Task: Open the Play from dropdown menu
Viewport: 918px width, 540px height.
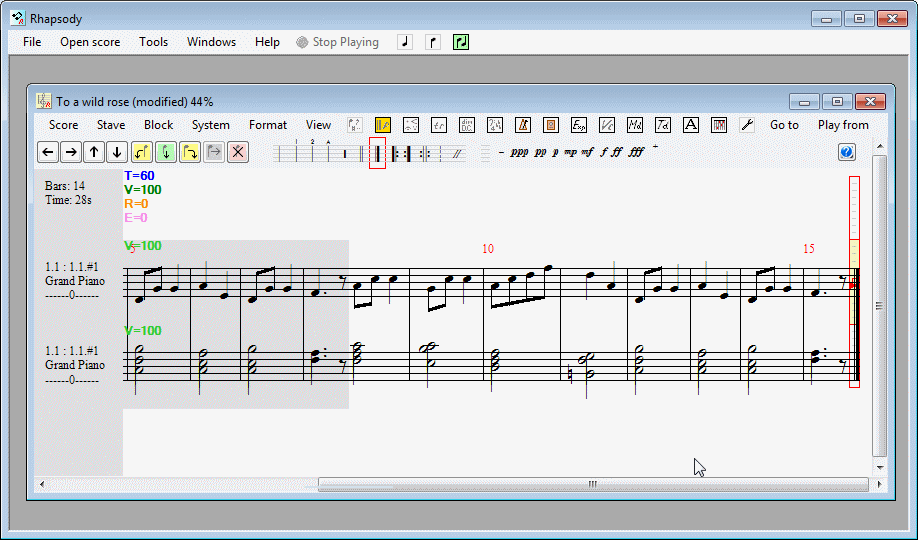Action: click(x=843, y=125)
